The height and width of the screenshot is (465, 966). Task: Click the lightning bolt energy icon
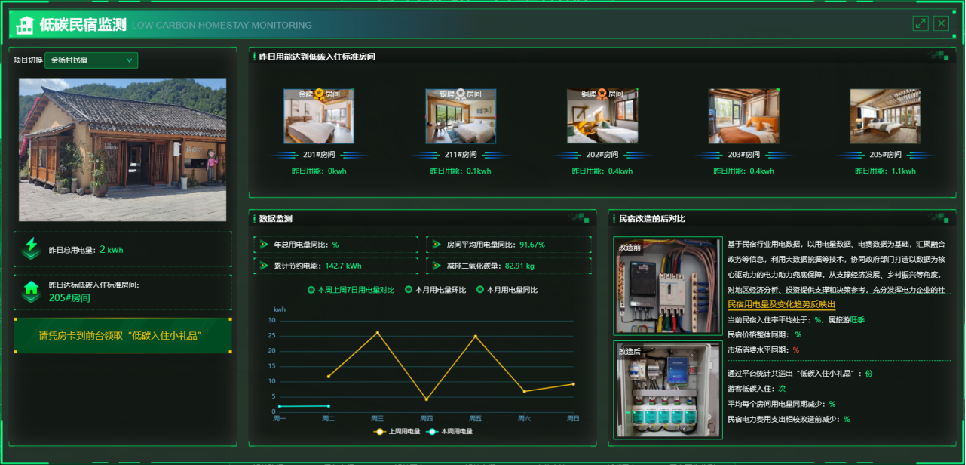[31, 249]
